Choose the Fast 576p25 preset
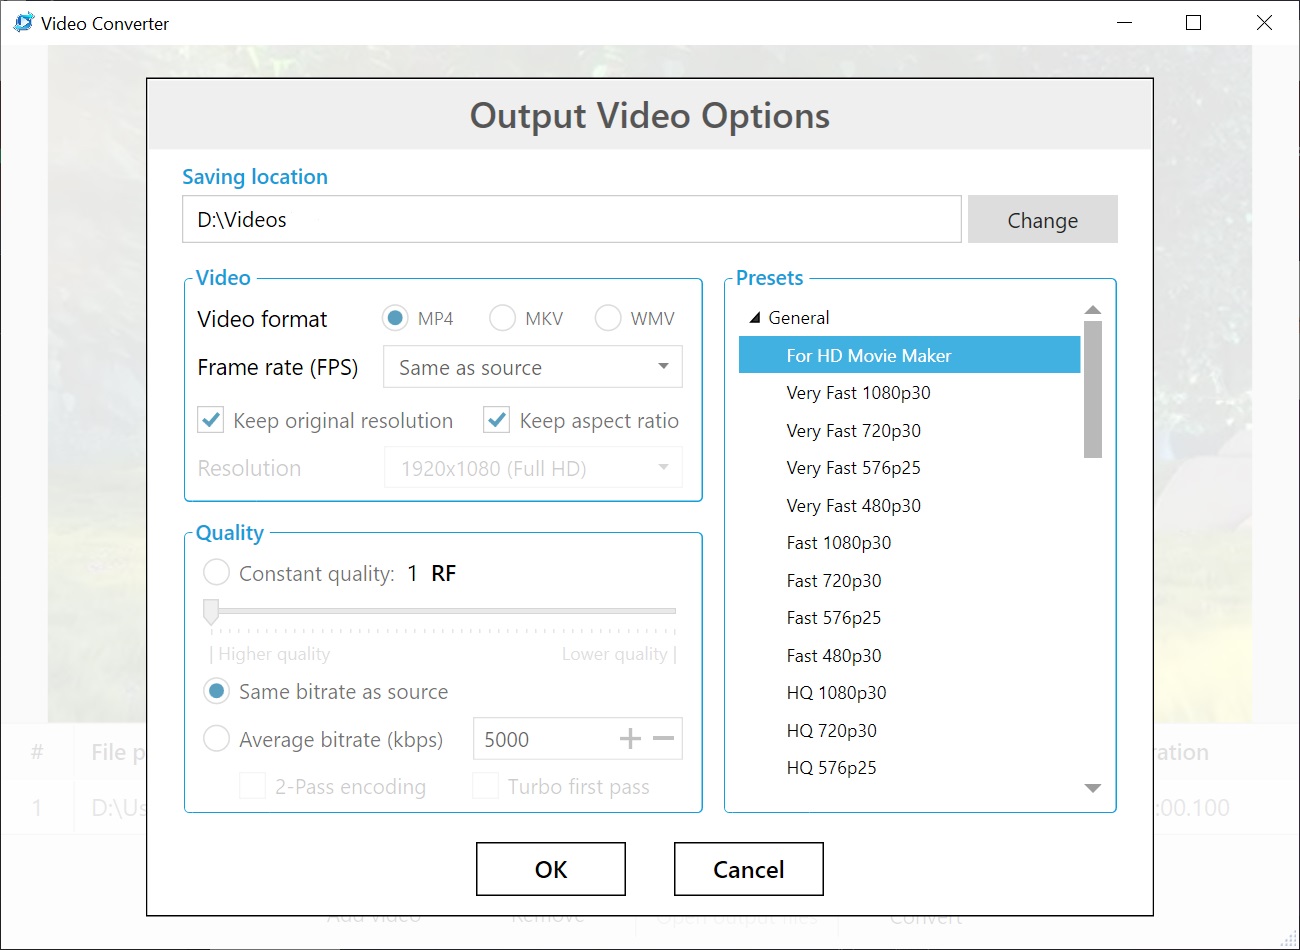 [833, 618]
